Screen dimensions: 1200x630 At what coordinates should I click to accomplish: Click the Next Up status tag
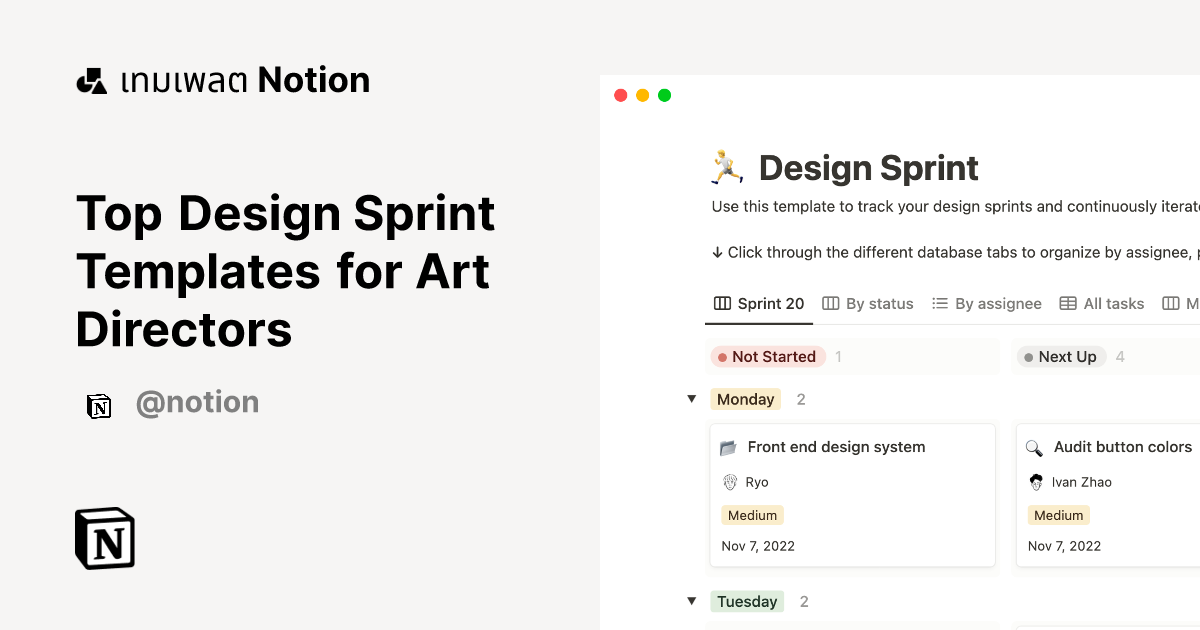[1060, 357]
